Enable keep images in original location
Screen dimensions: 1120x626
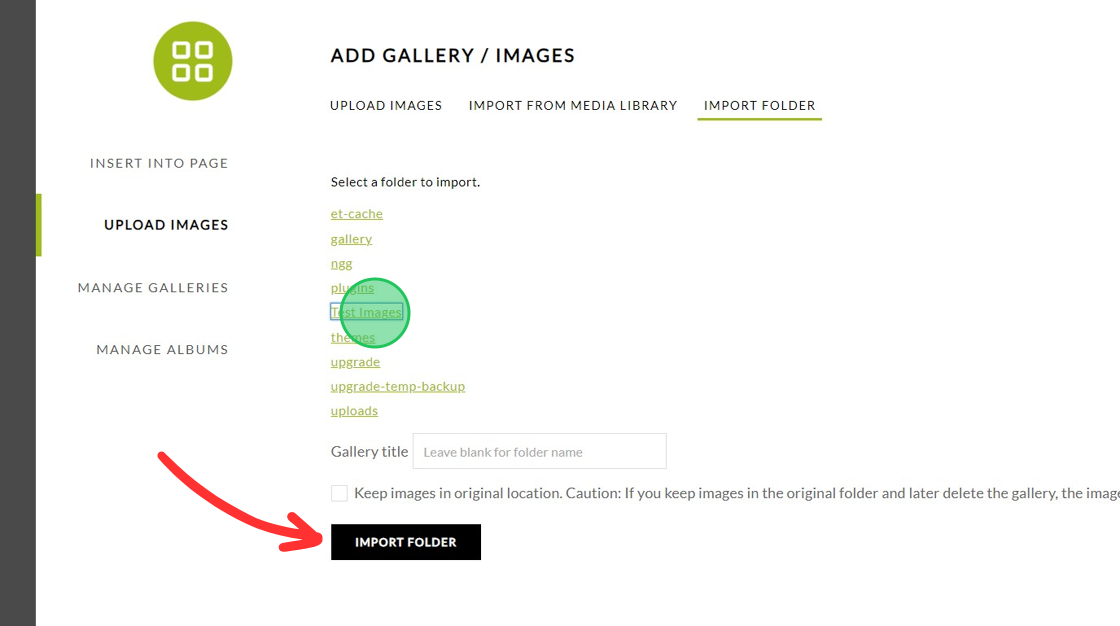click(x=339, y=493)
